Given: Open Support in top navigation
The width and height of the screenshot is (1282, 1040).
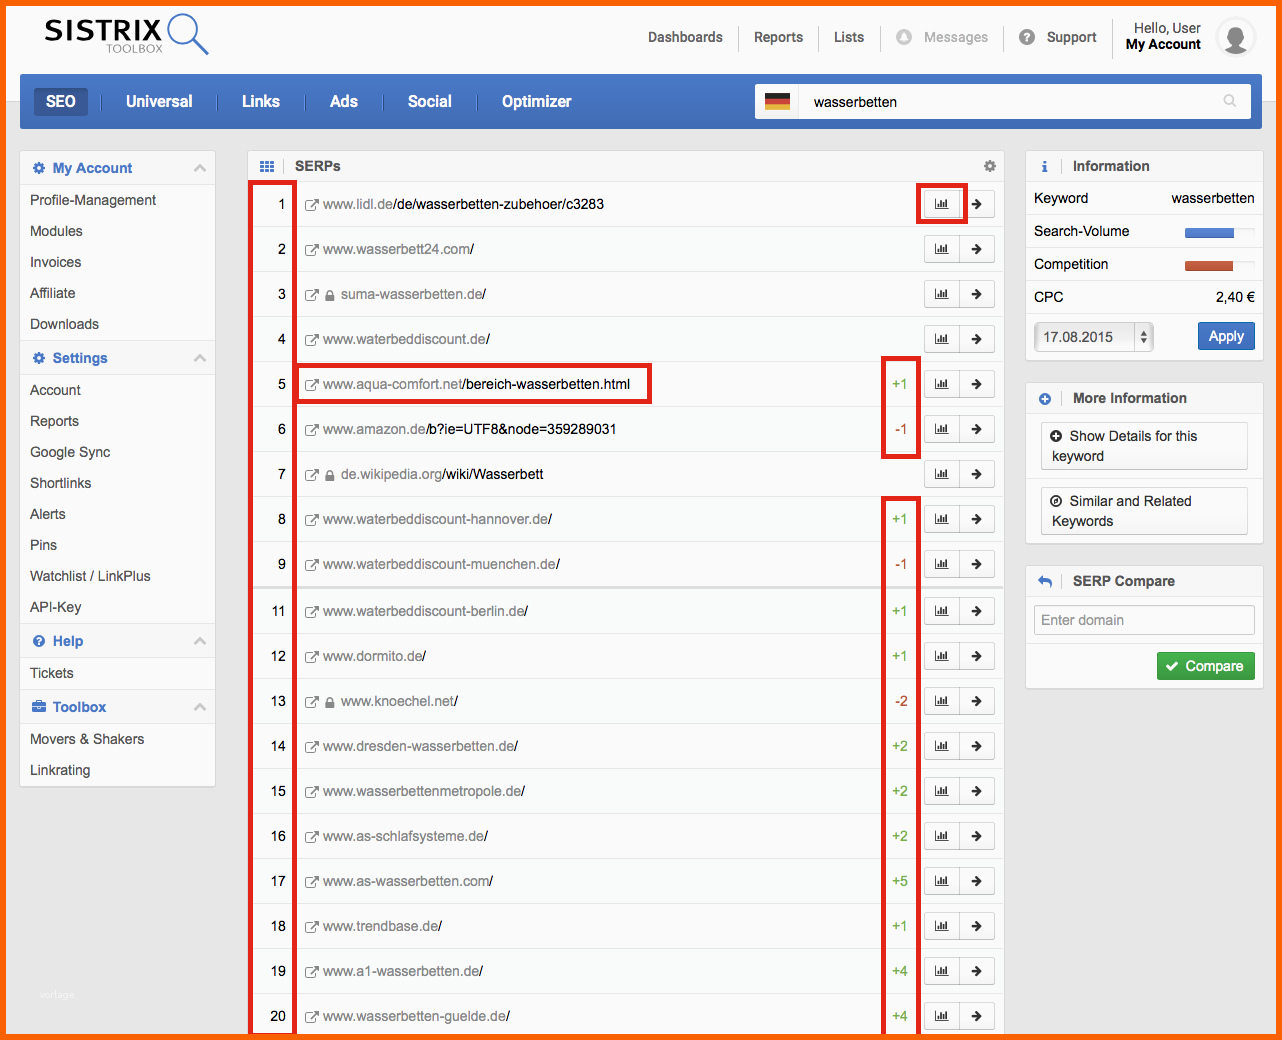Looking at the screenshot, I should (1058, 37).
